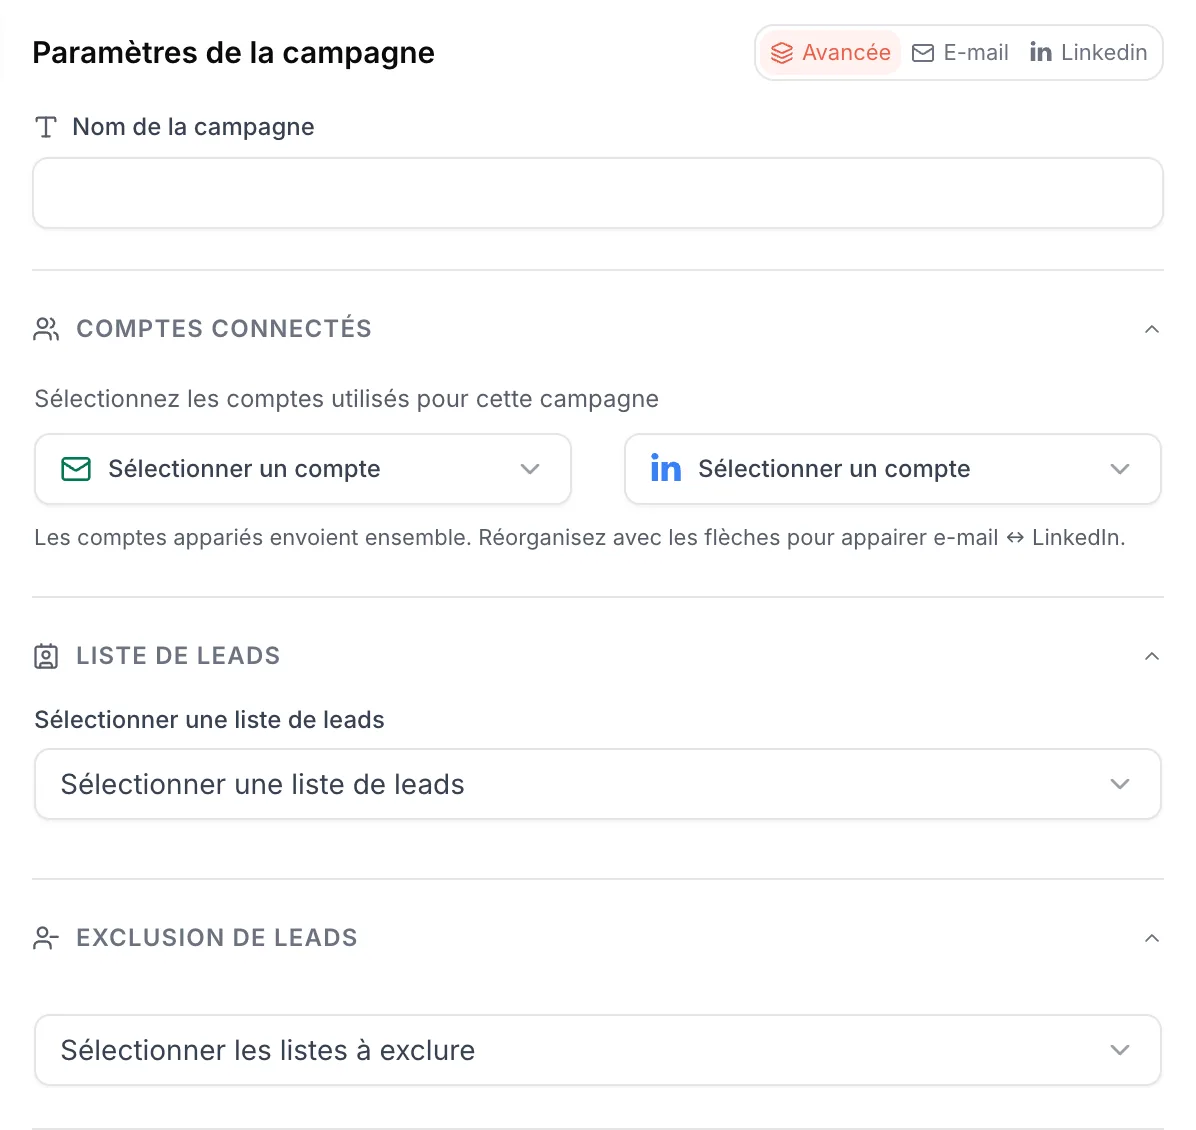Click the Exclusion de leads section heading

[x=217, y=938]
